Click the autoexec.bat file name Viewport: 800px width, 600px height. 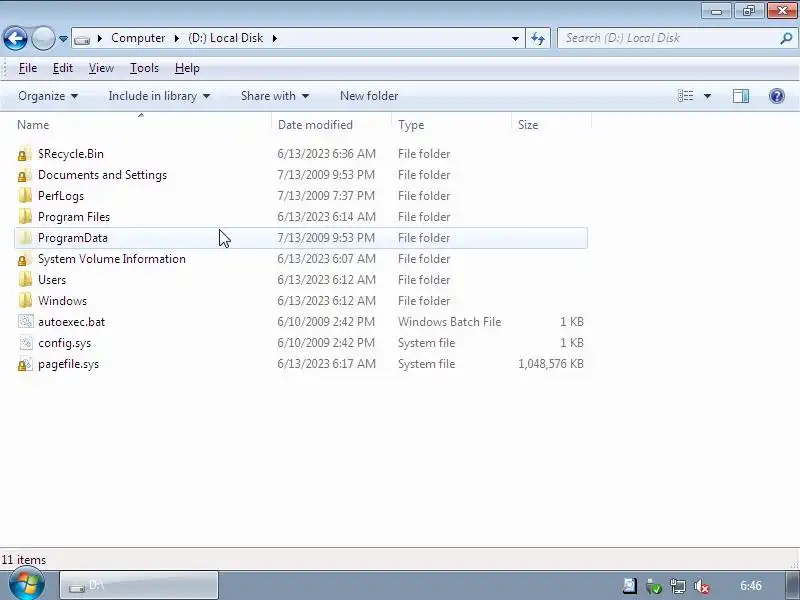click(71, 322)
